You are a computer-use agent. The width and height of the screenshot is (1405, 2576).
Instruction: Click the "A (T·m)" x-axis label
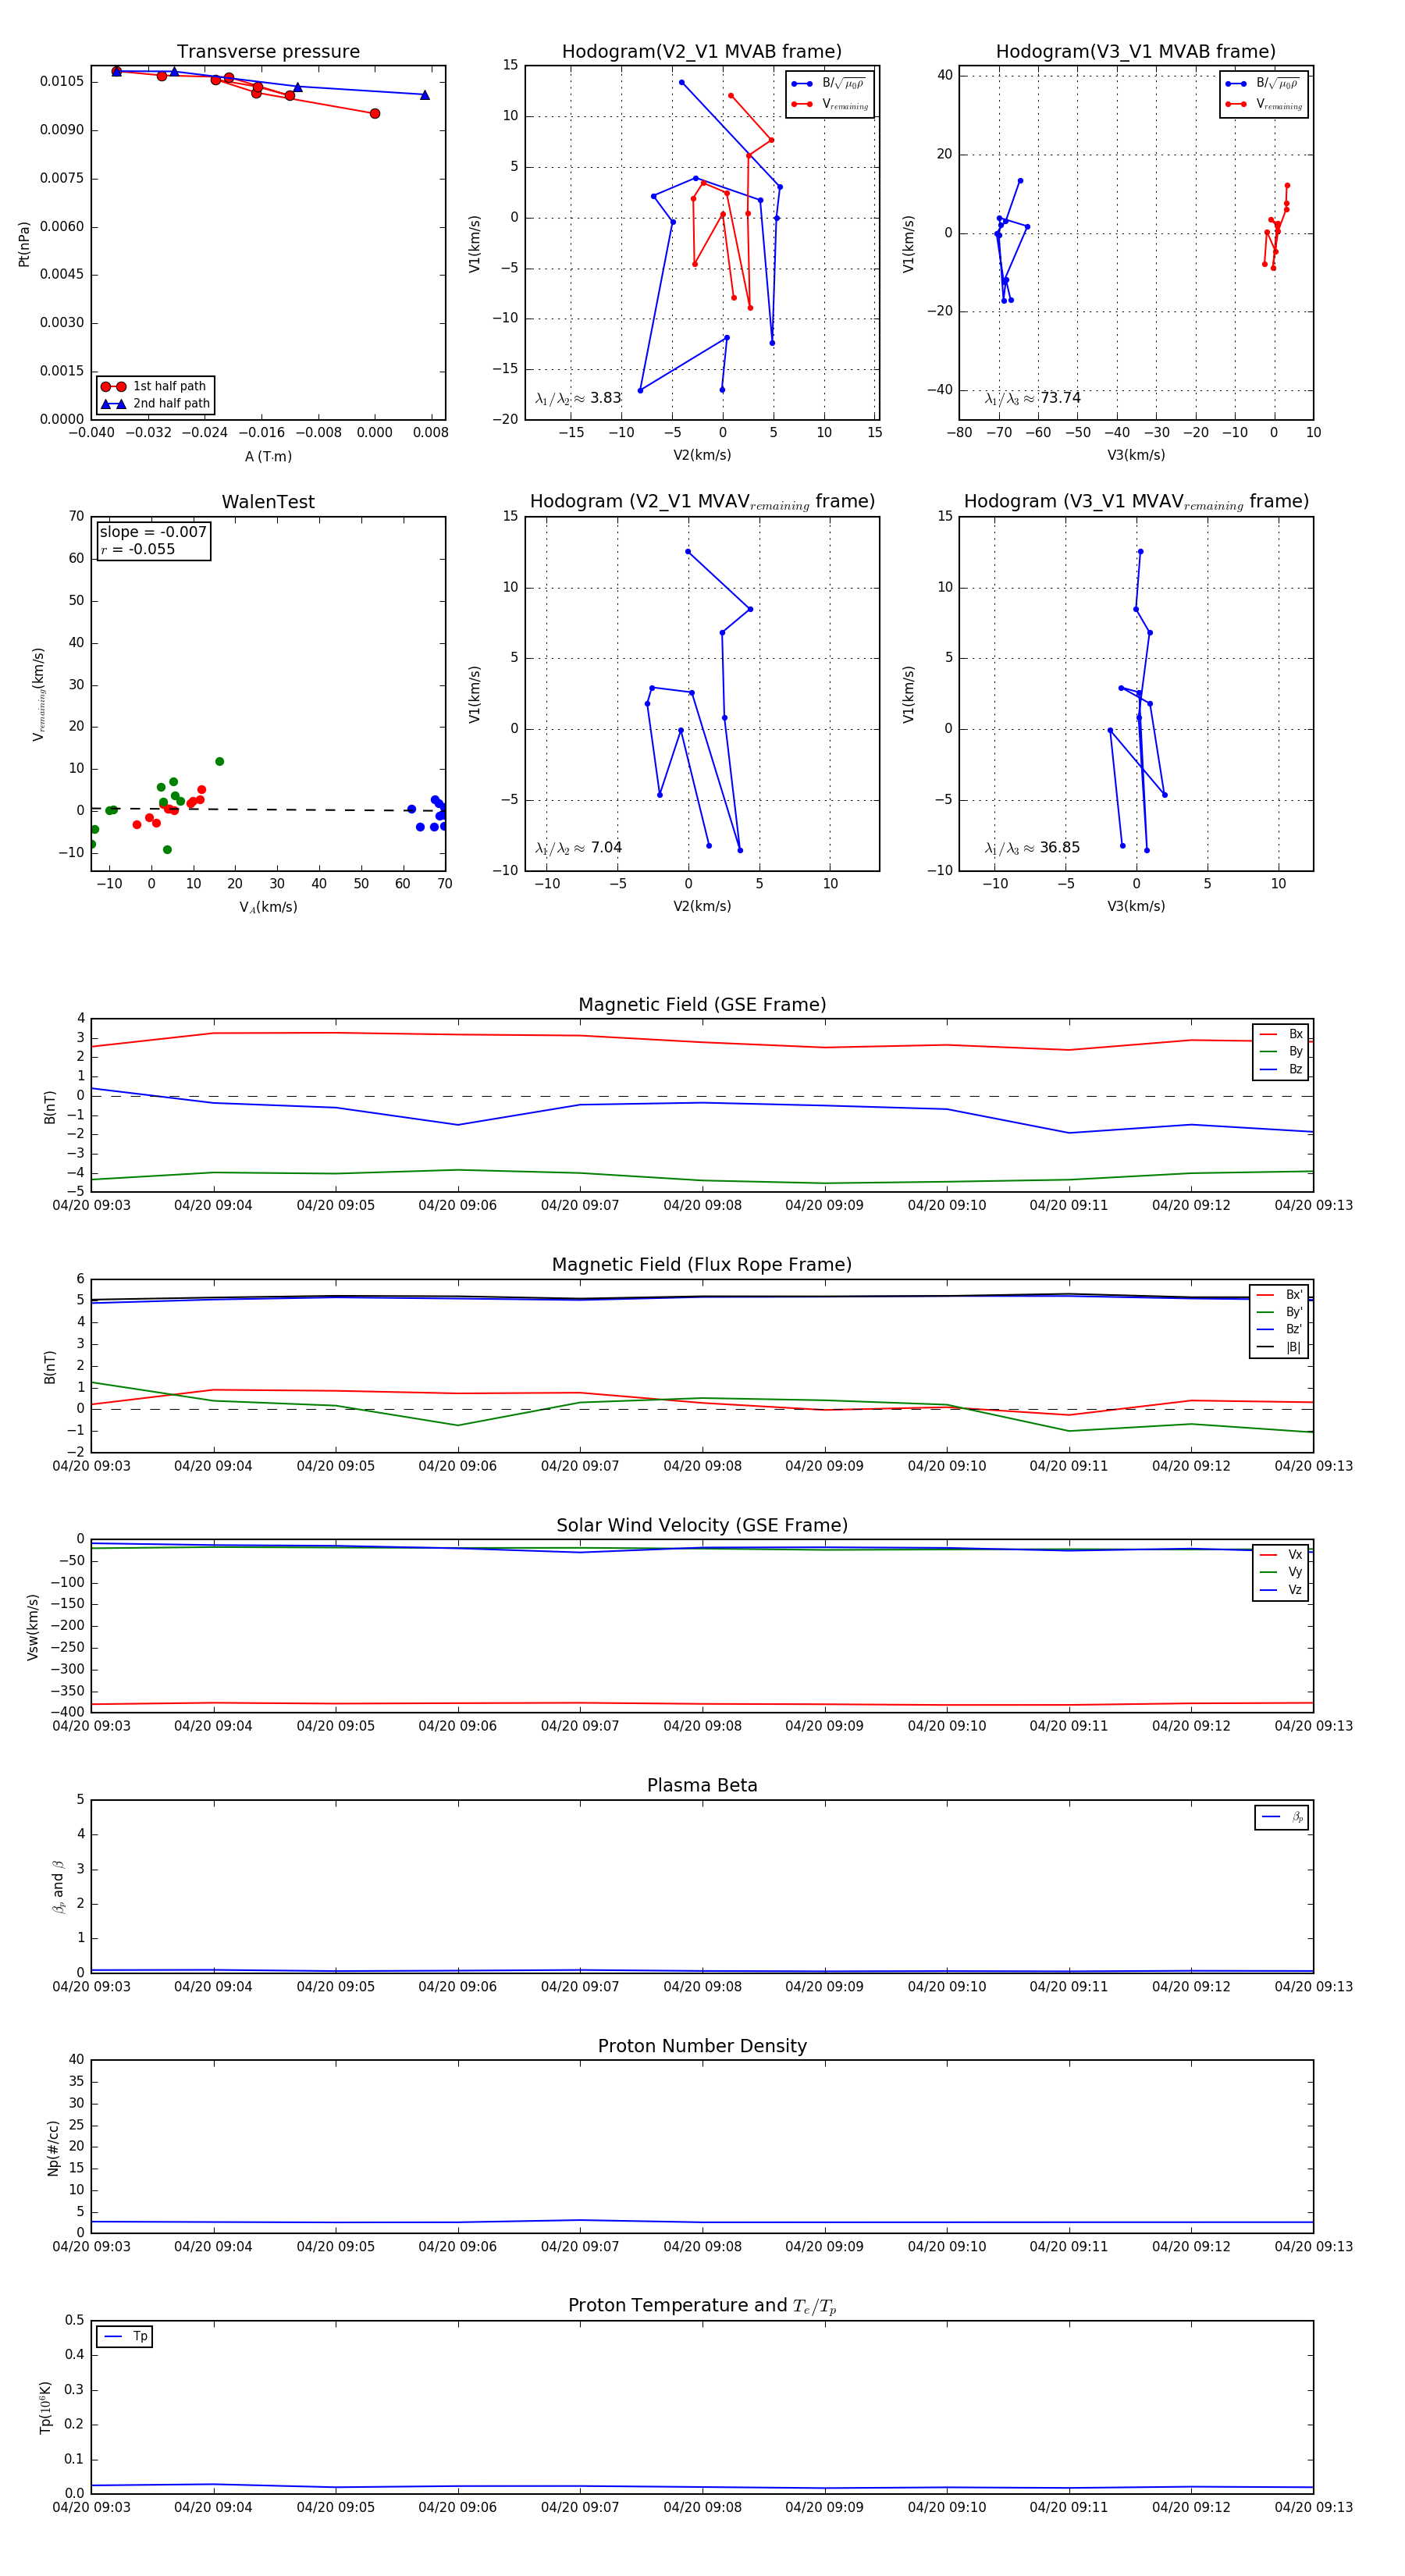[268, 456]
